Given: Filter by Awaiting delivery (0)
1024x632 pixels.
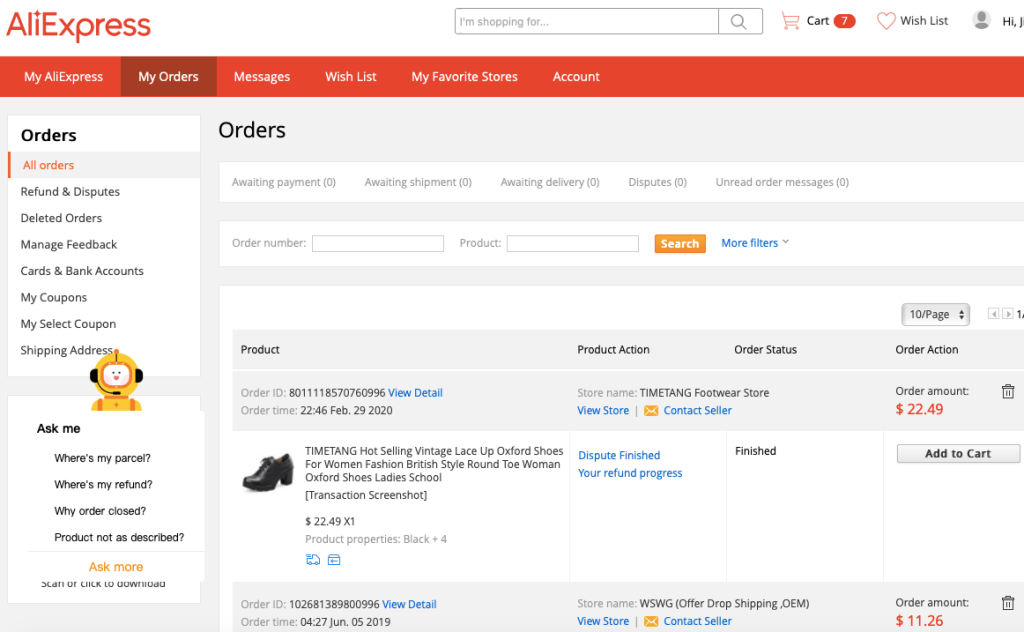Looking at the screenshot, I should click(x=550, y=182).
